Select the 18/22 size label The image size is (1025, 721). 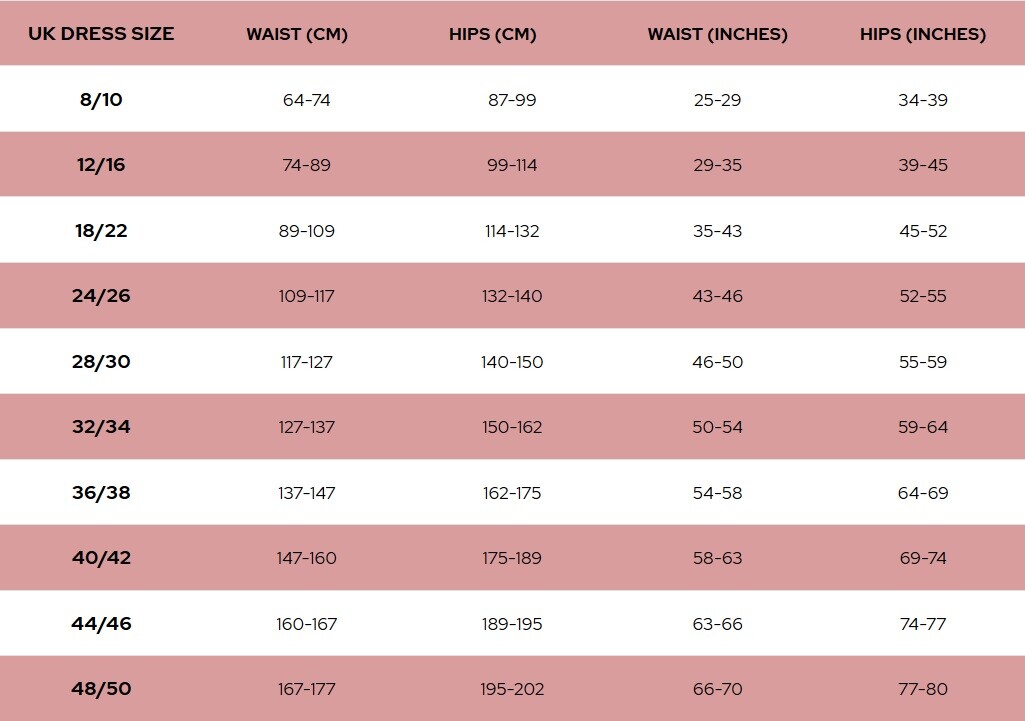(x=101, y=231)
